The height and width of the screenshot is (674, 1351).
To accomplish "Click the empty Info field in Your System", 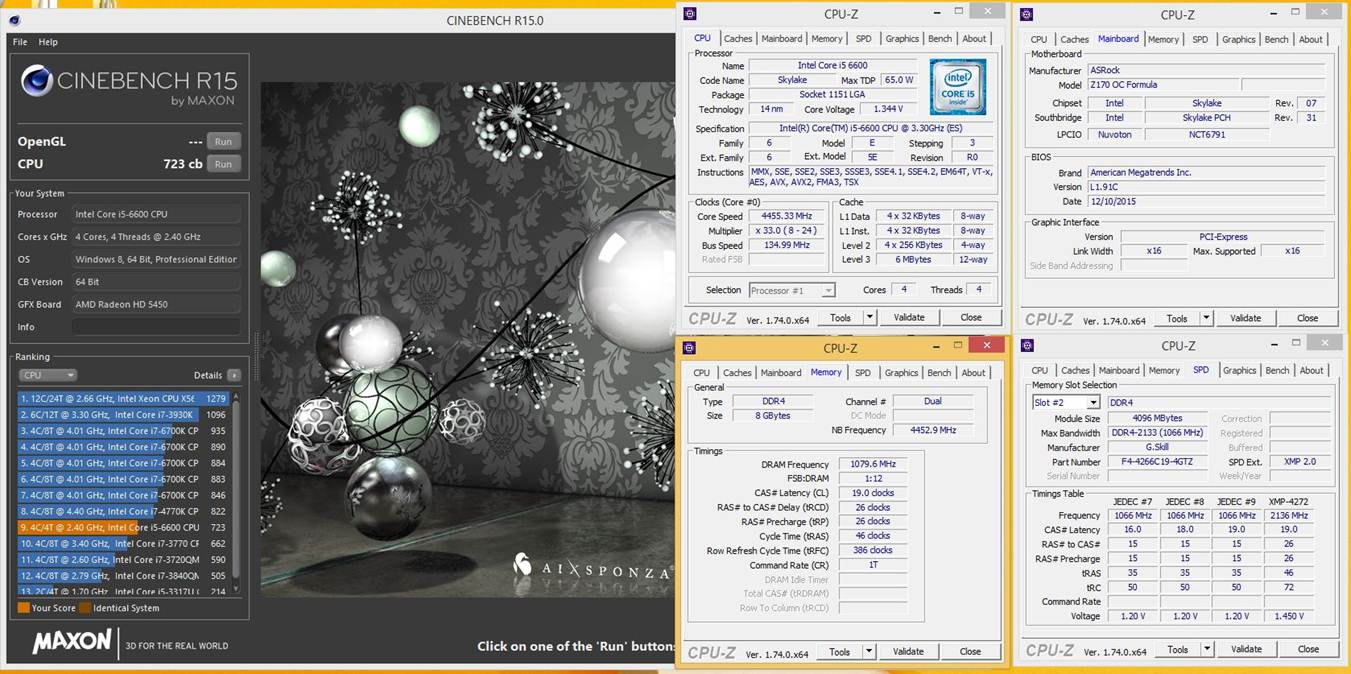I will click(x=155, y=327).
